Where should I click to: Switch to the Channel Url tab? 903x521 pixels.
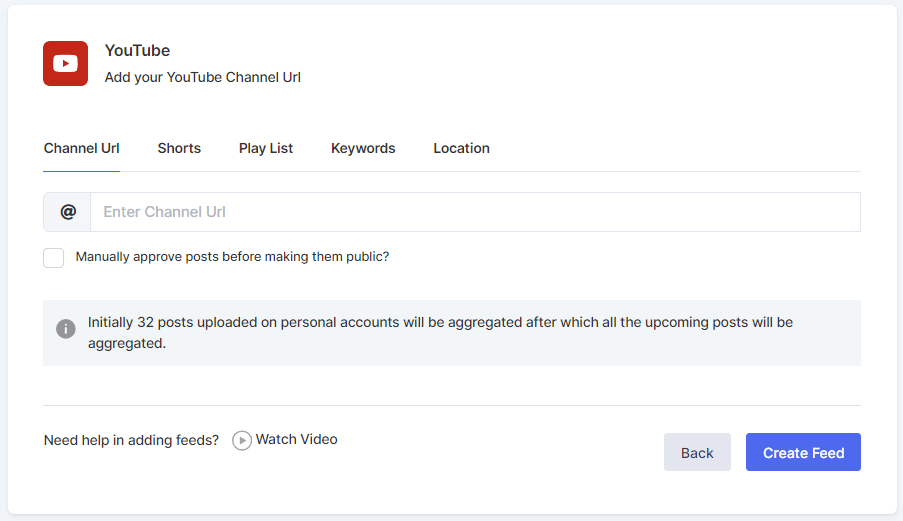tap(82, 148)
